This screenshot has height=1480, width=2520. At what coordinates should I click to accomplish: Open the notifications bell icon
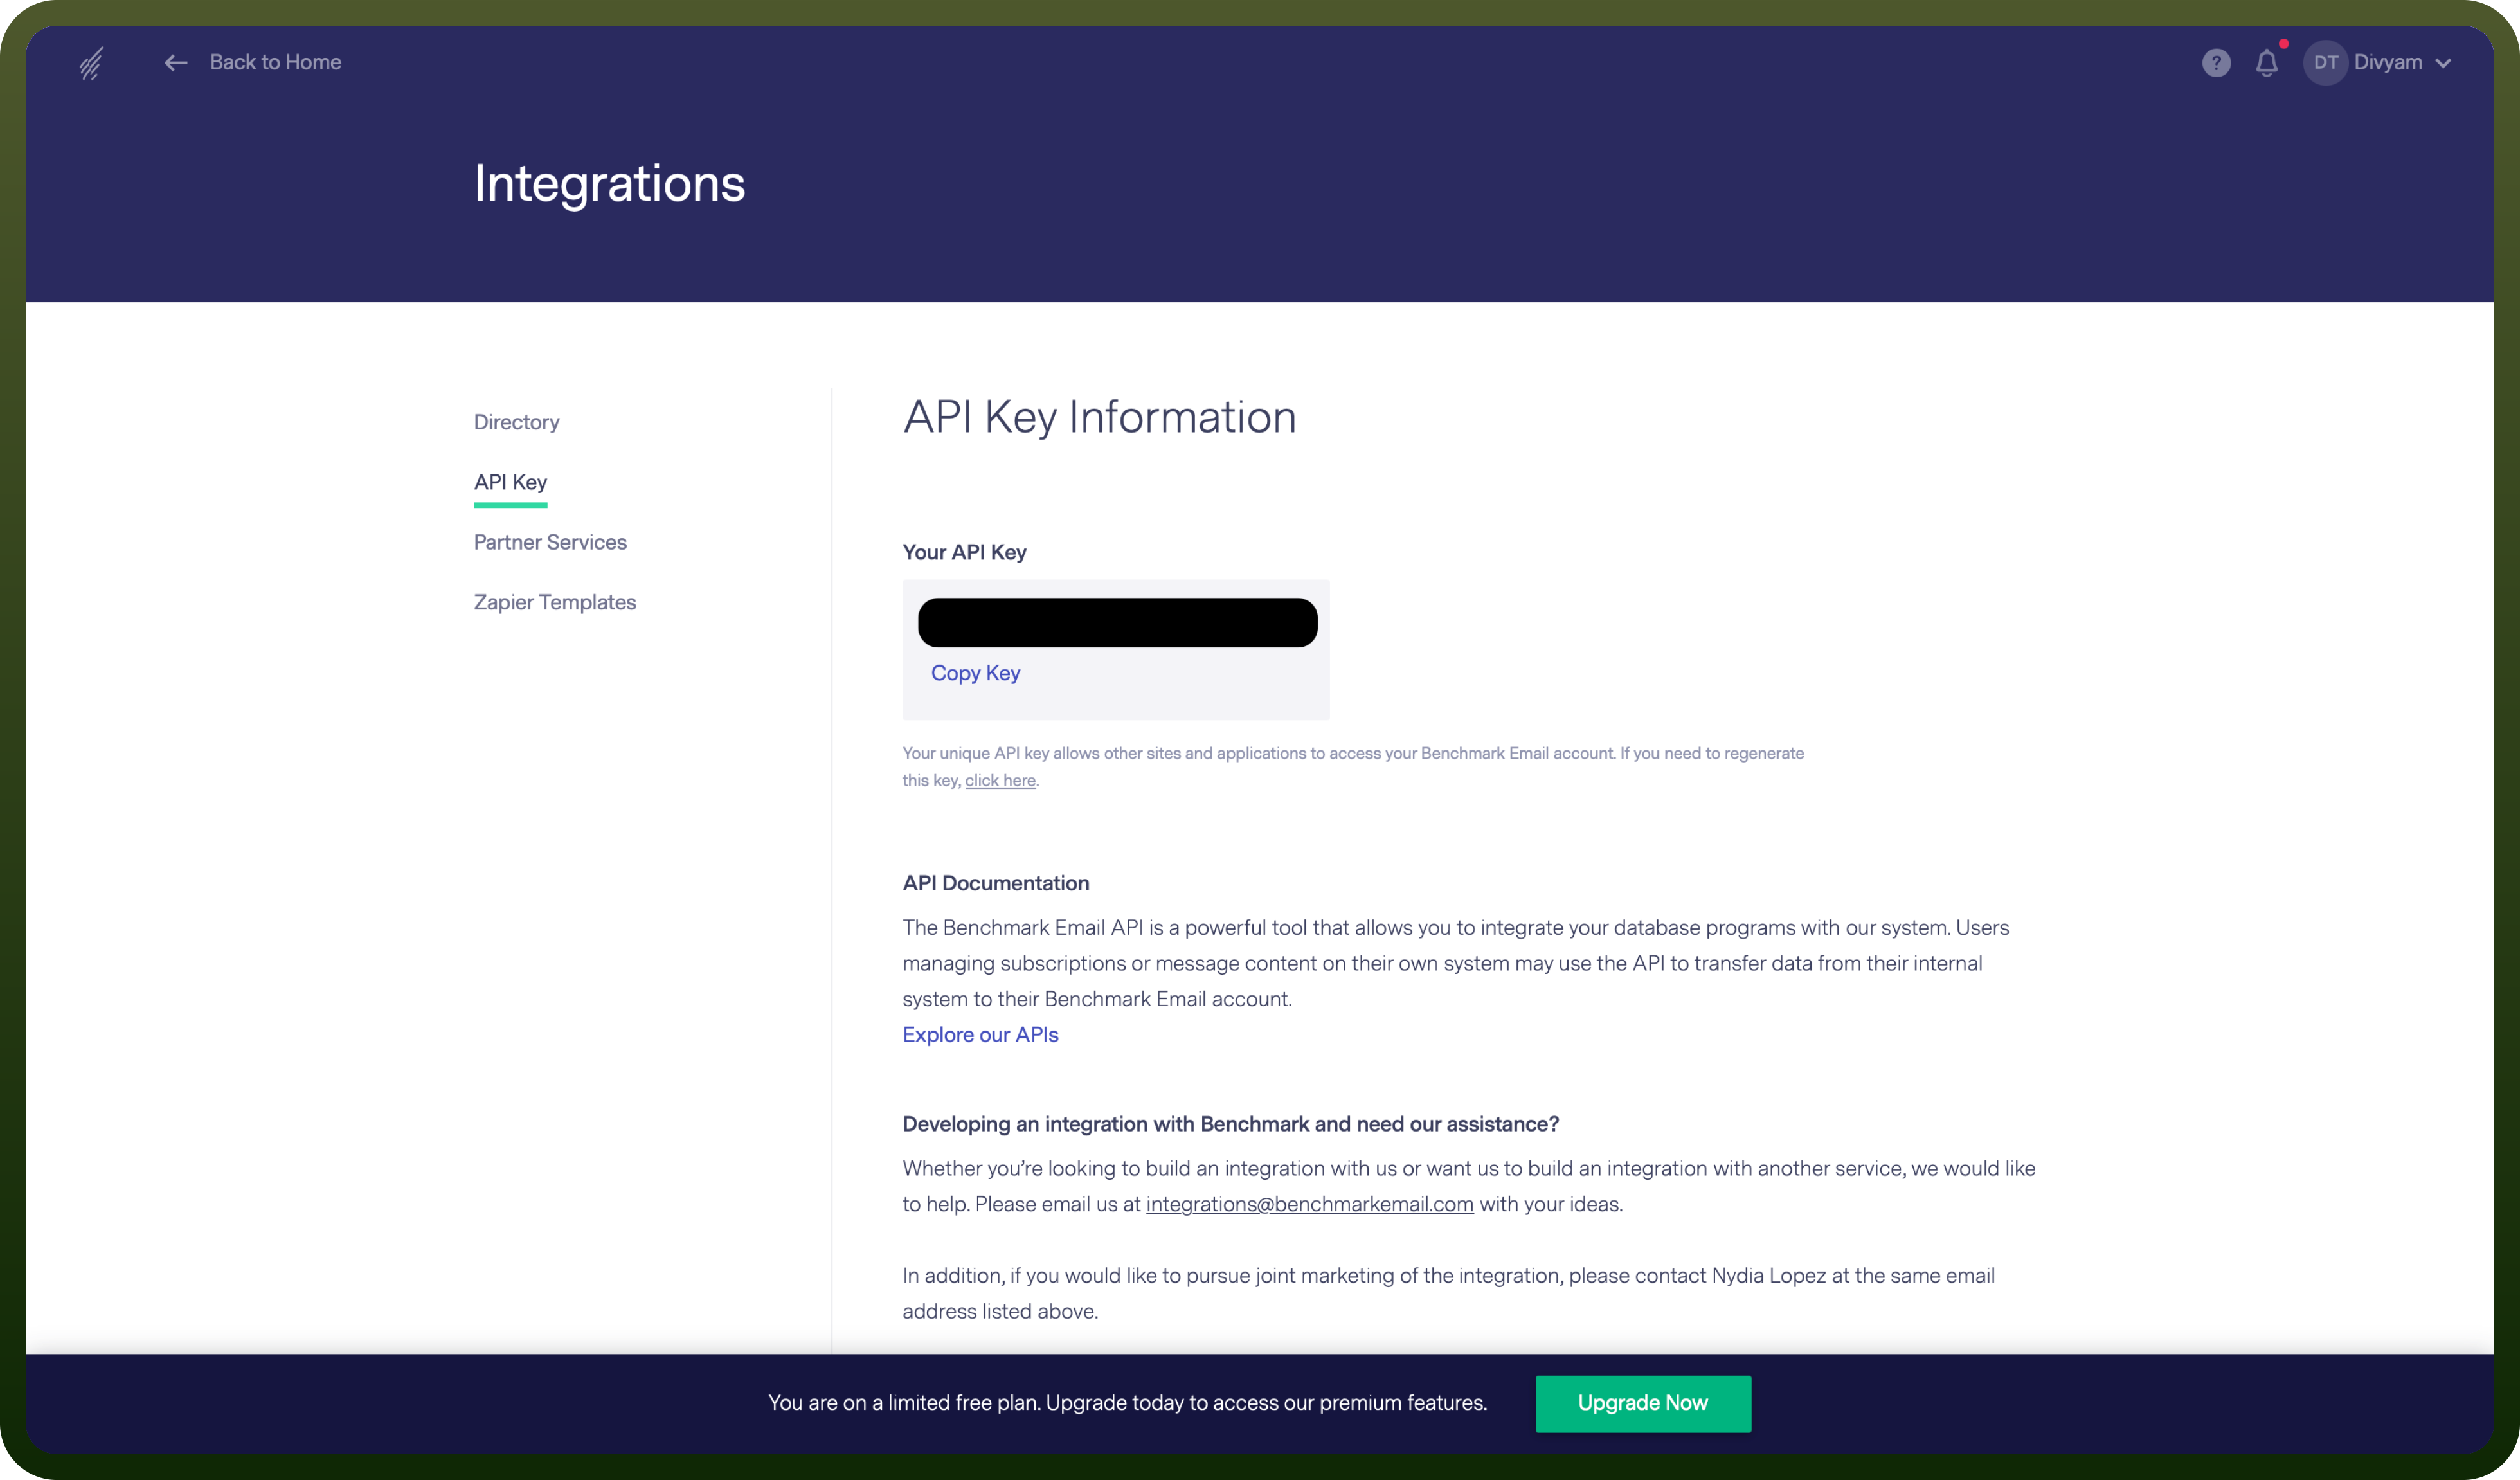point(2267,63)
